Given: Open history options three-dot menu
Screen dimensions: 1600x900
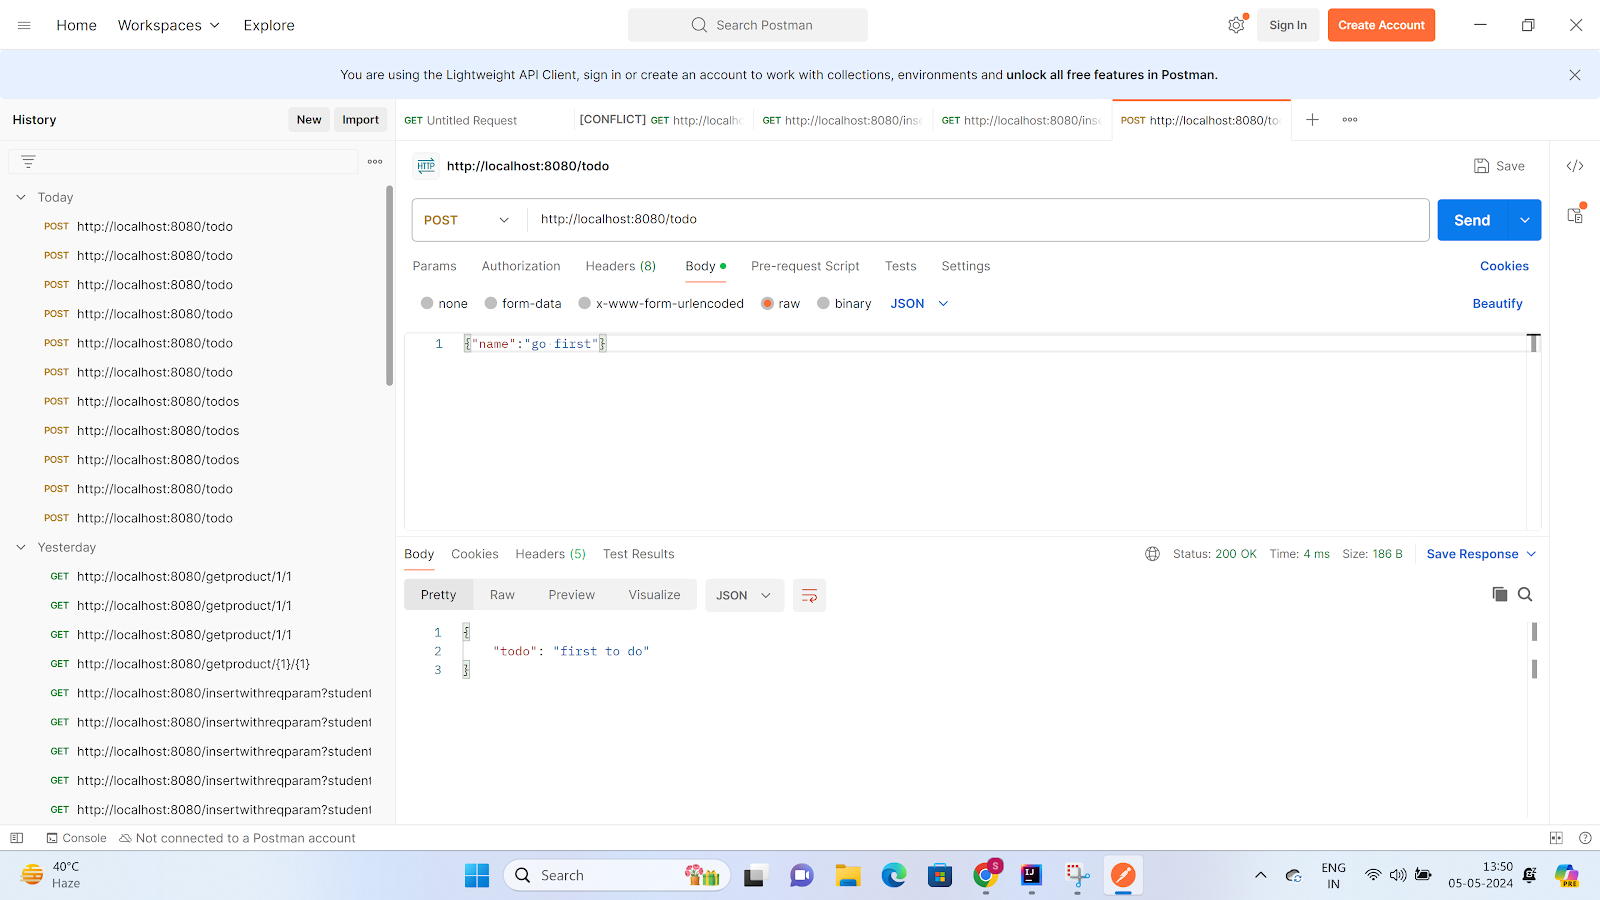Looking at the screenshot, I should (x=375, y=161).
